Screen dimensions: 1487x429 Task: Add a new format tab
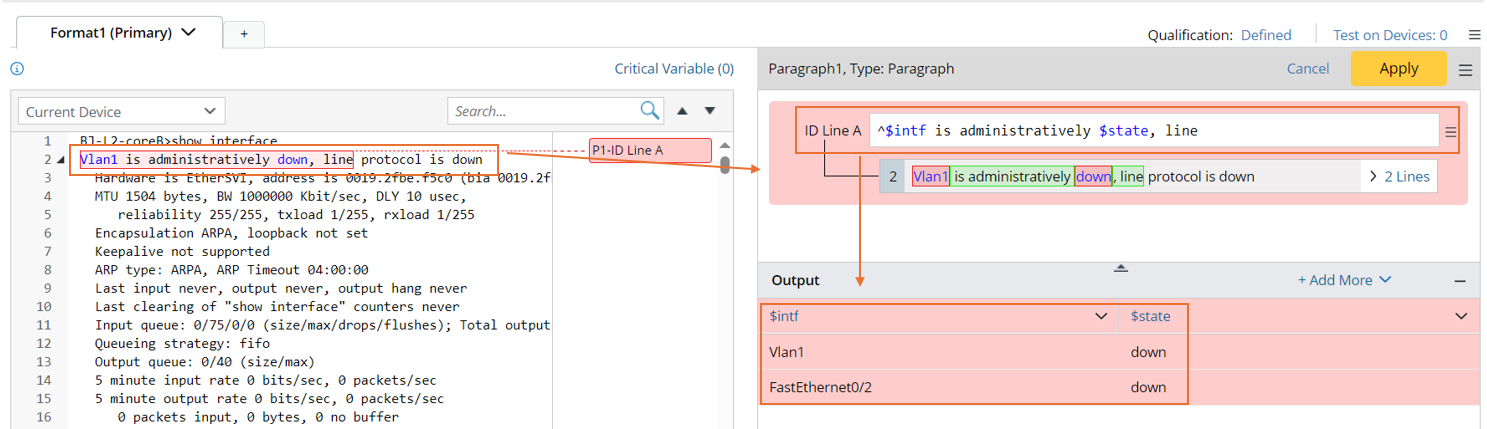coord(244,34)
